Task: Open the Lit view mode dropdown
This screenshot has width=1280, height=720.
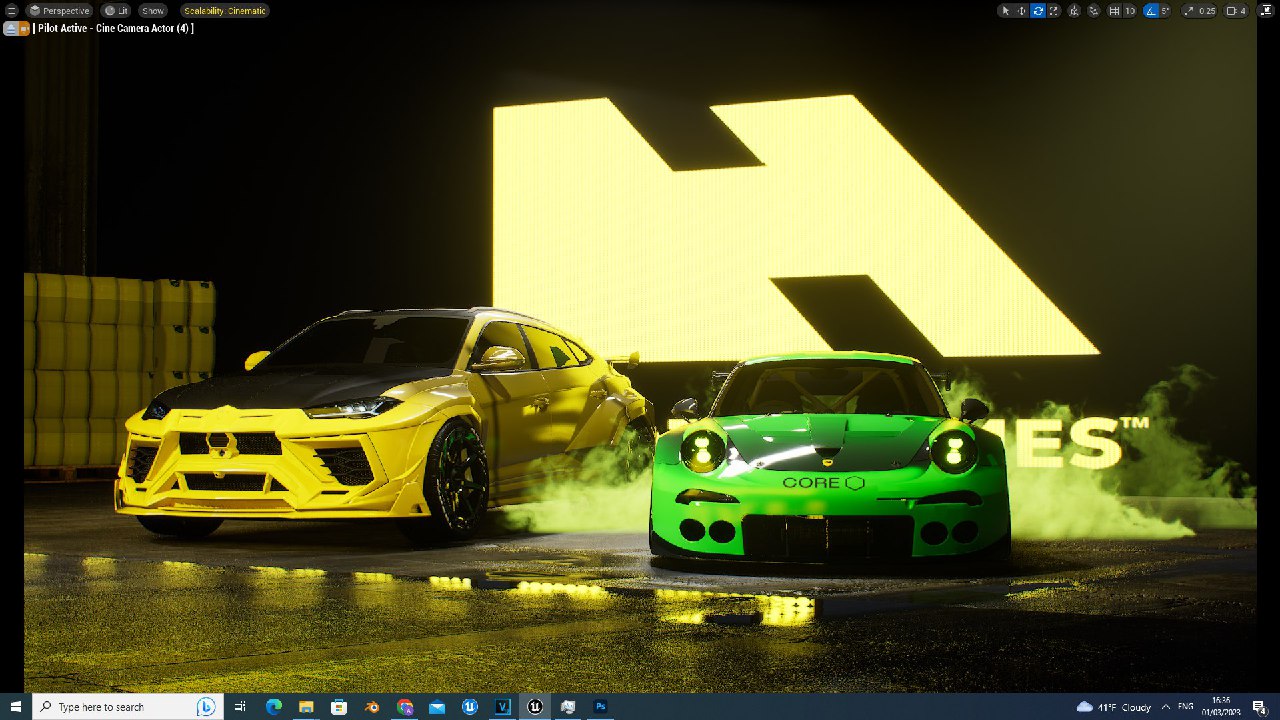Action: click(x=116, y=10)
